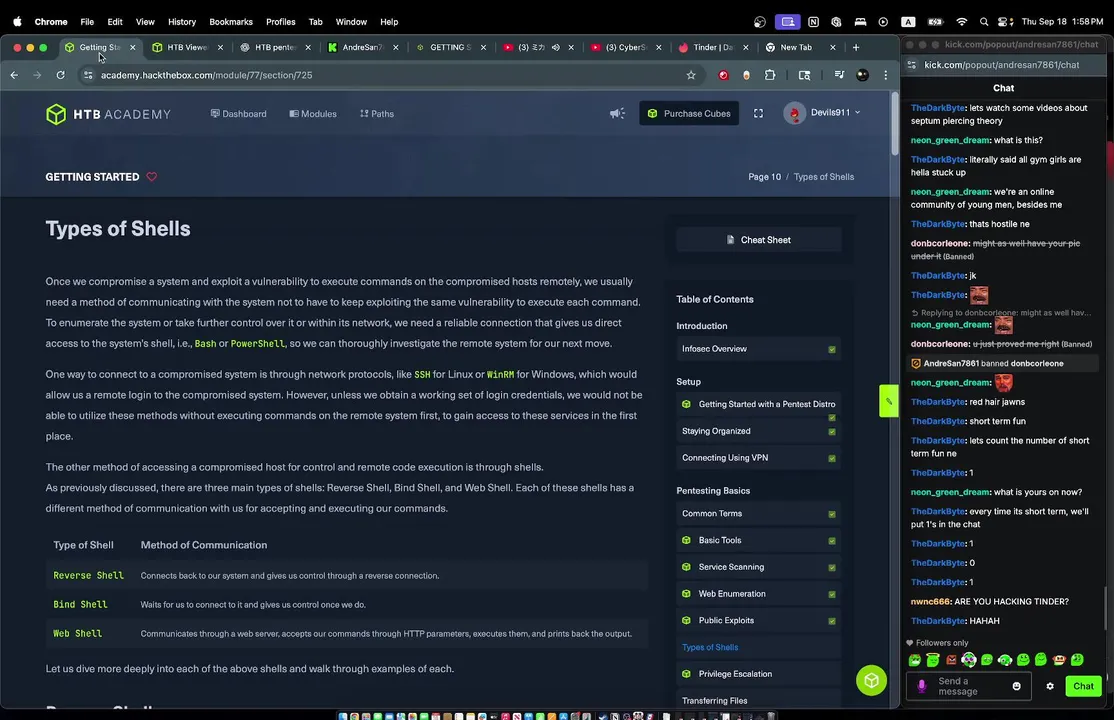1114x720 pixels.
Task: Toggle Connecting Using VPN completion checkbox
Action: [x=831, y=458]
